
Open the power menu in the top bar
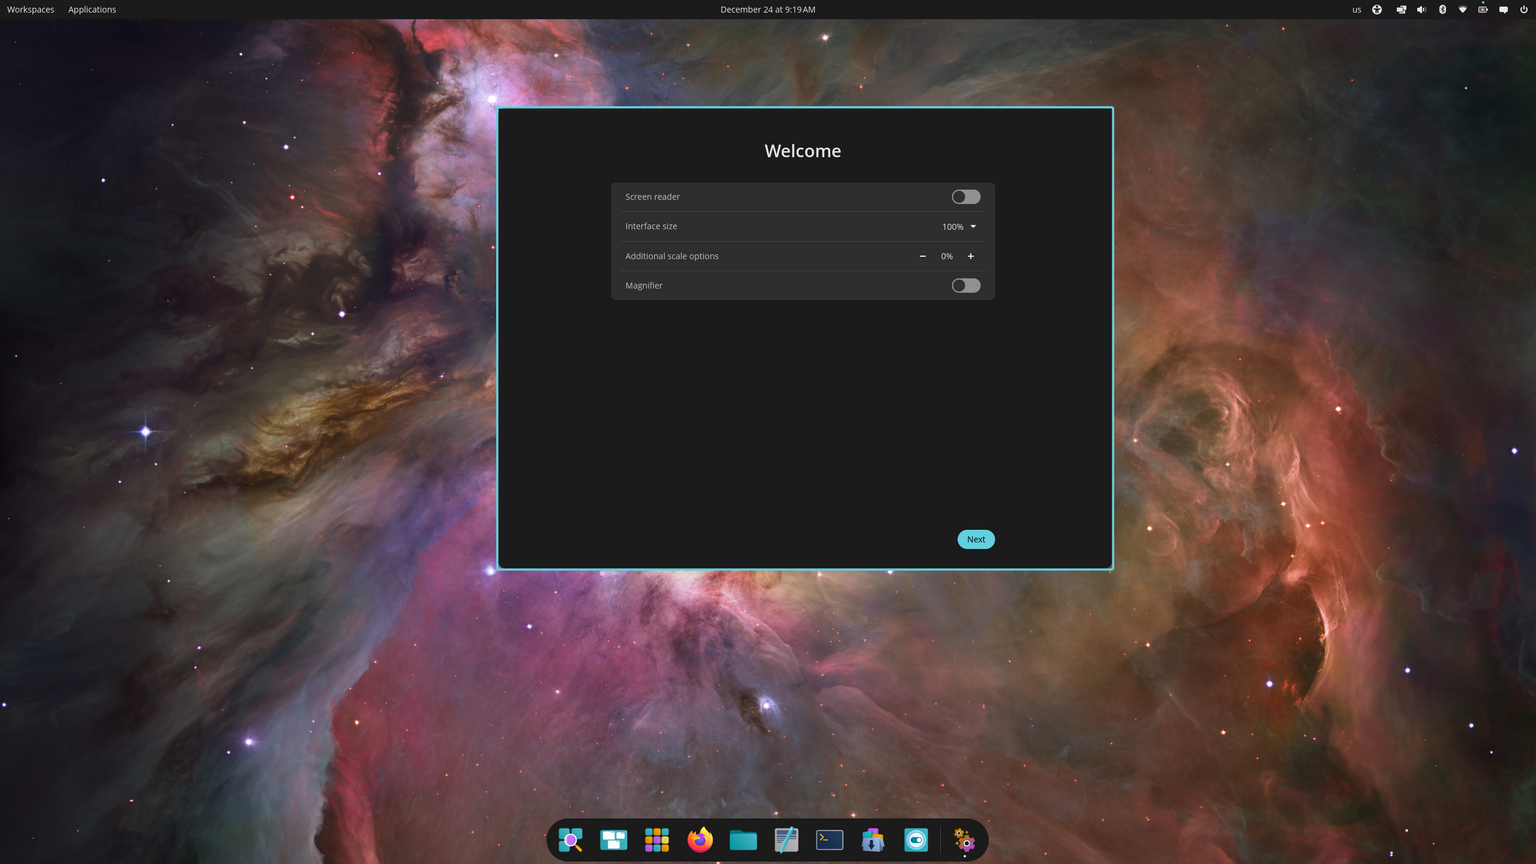(1523, 9)
